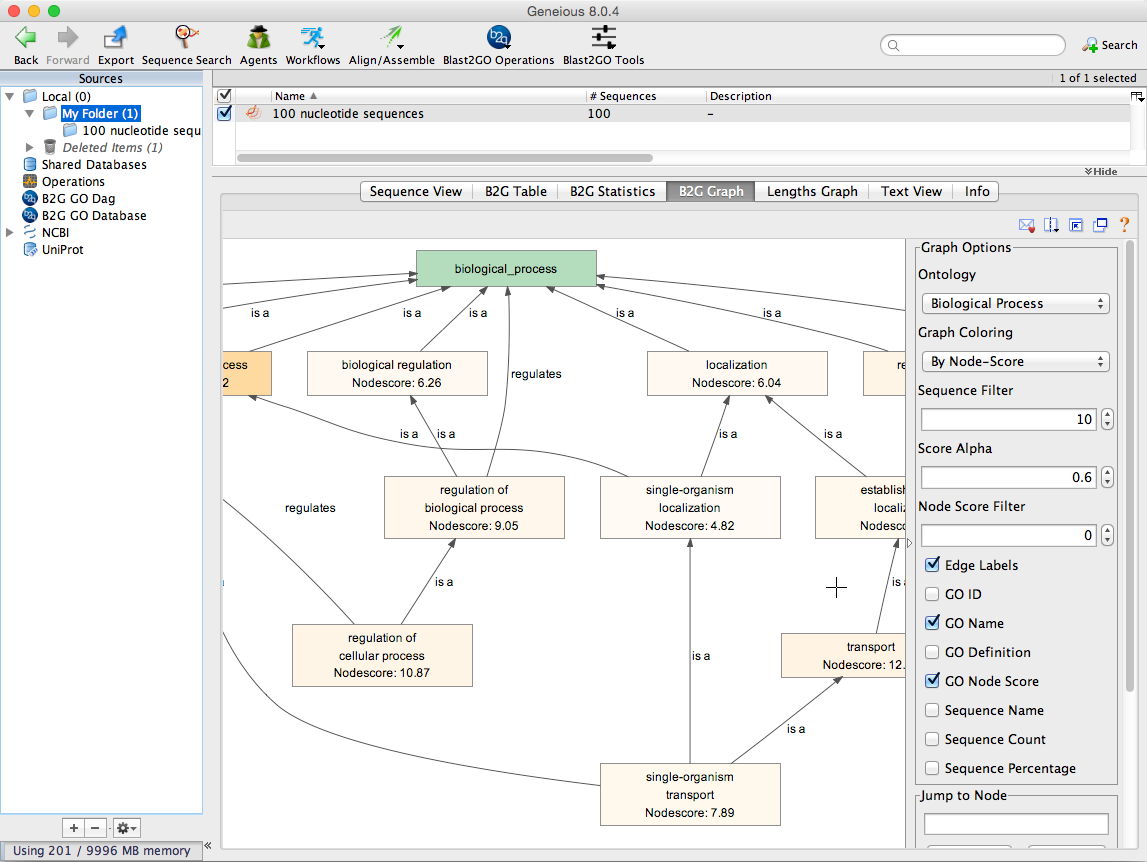Click the add folder plus button
The image size is (1147, 862).
coord(73,828)
